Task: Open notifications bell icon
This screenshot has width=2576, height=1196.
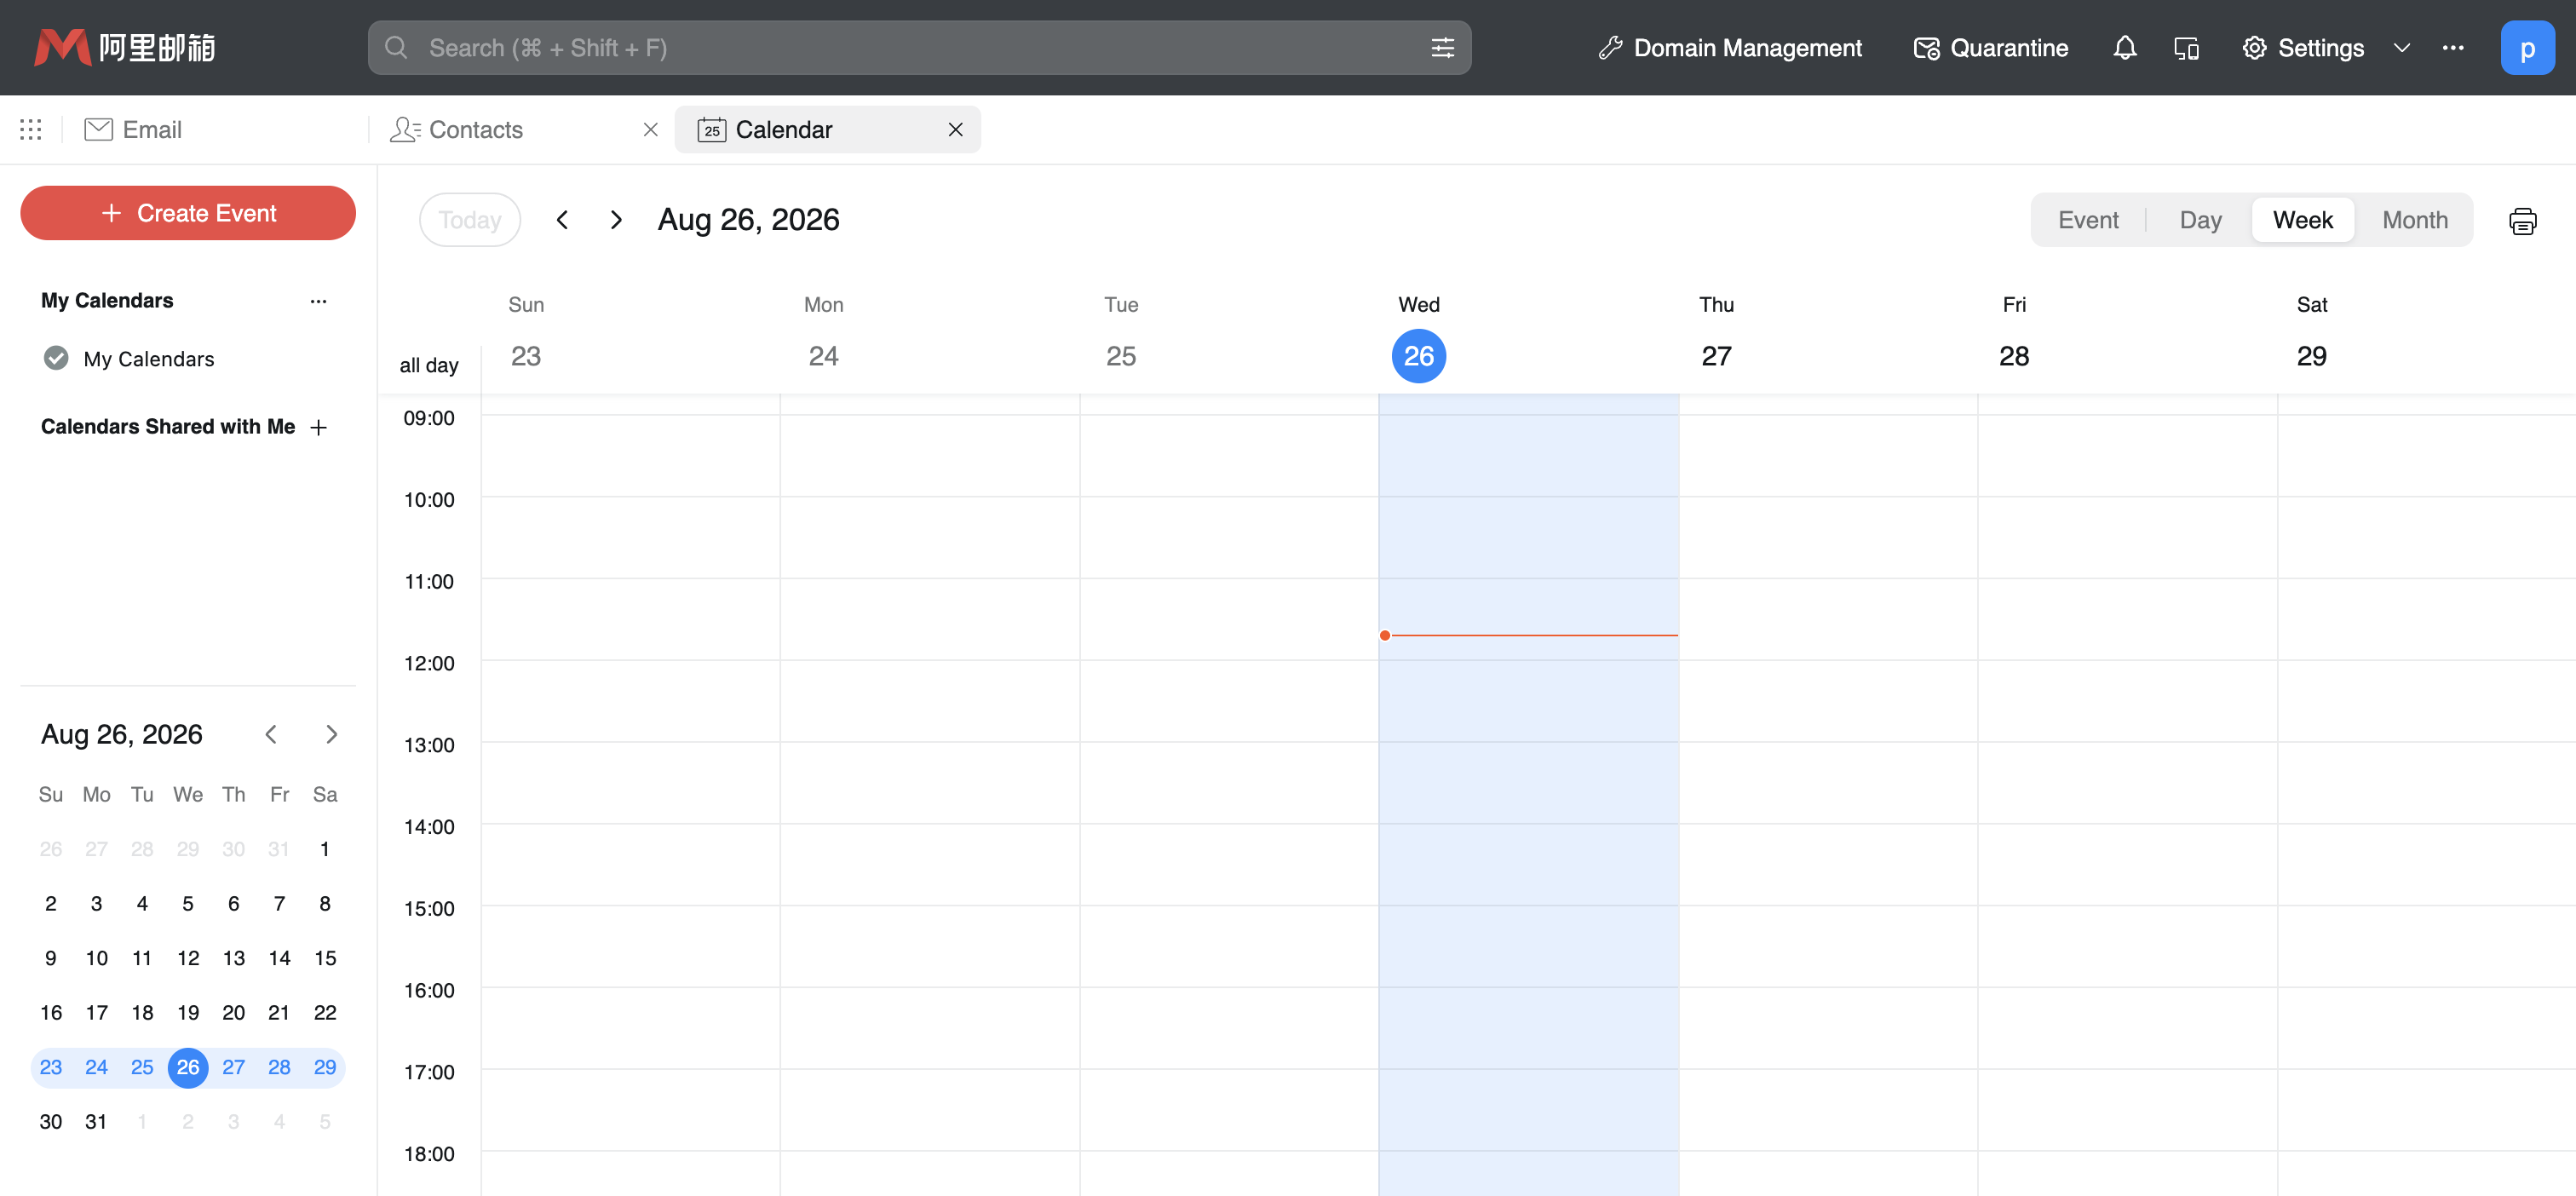Action: tap(2125, 48)
